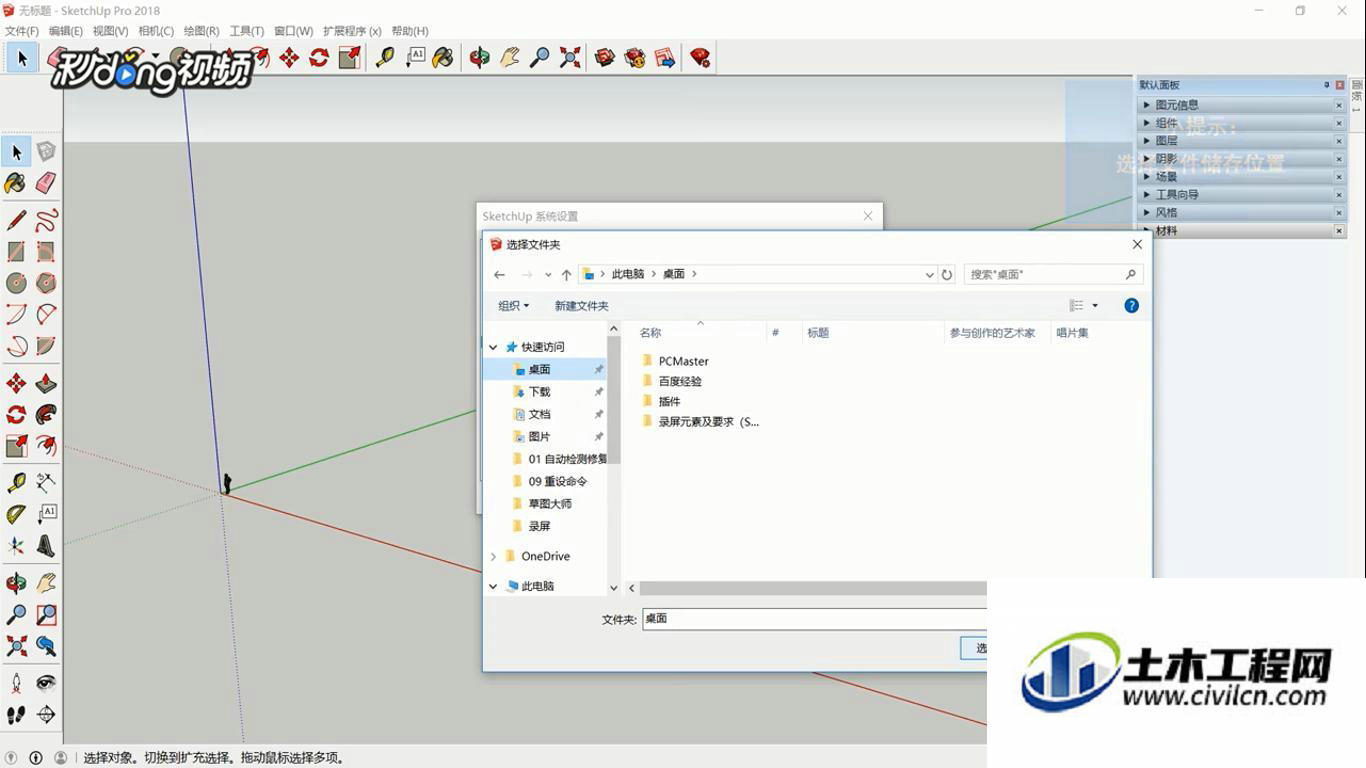1366x768 pixels.
Task: Select the Eraser tool in left toolbar
Action: (x=46, y=183)
